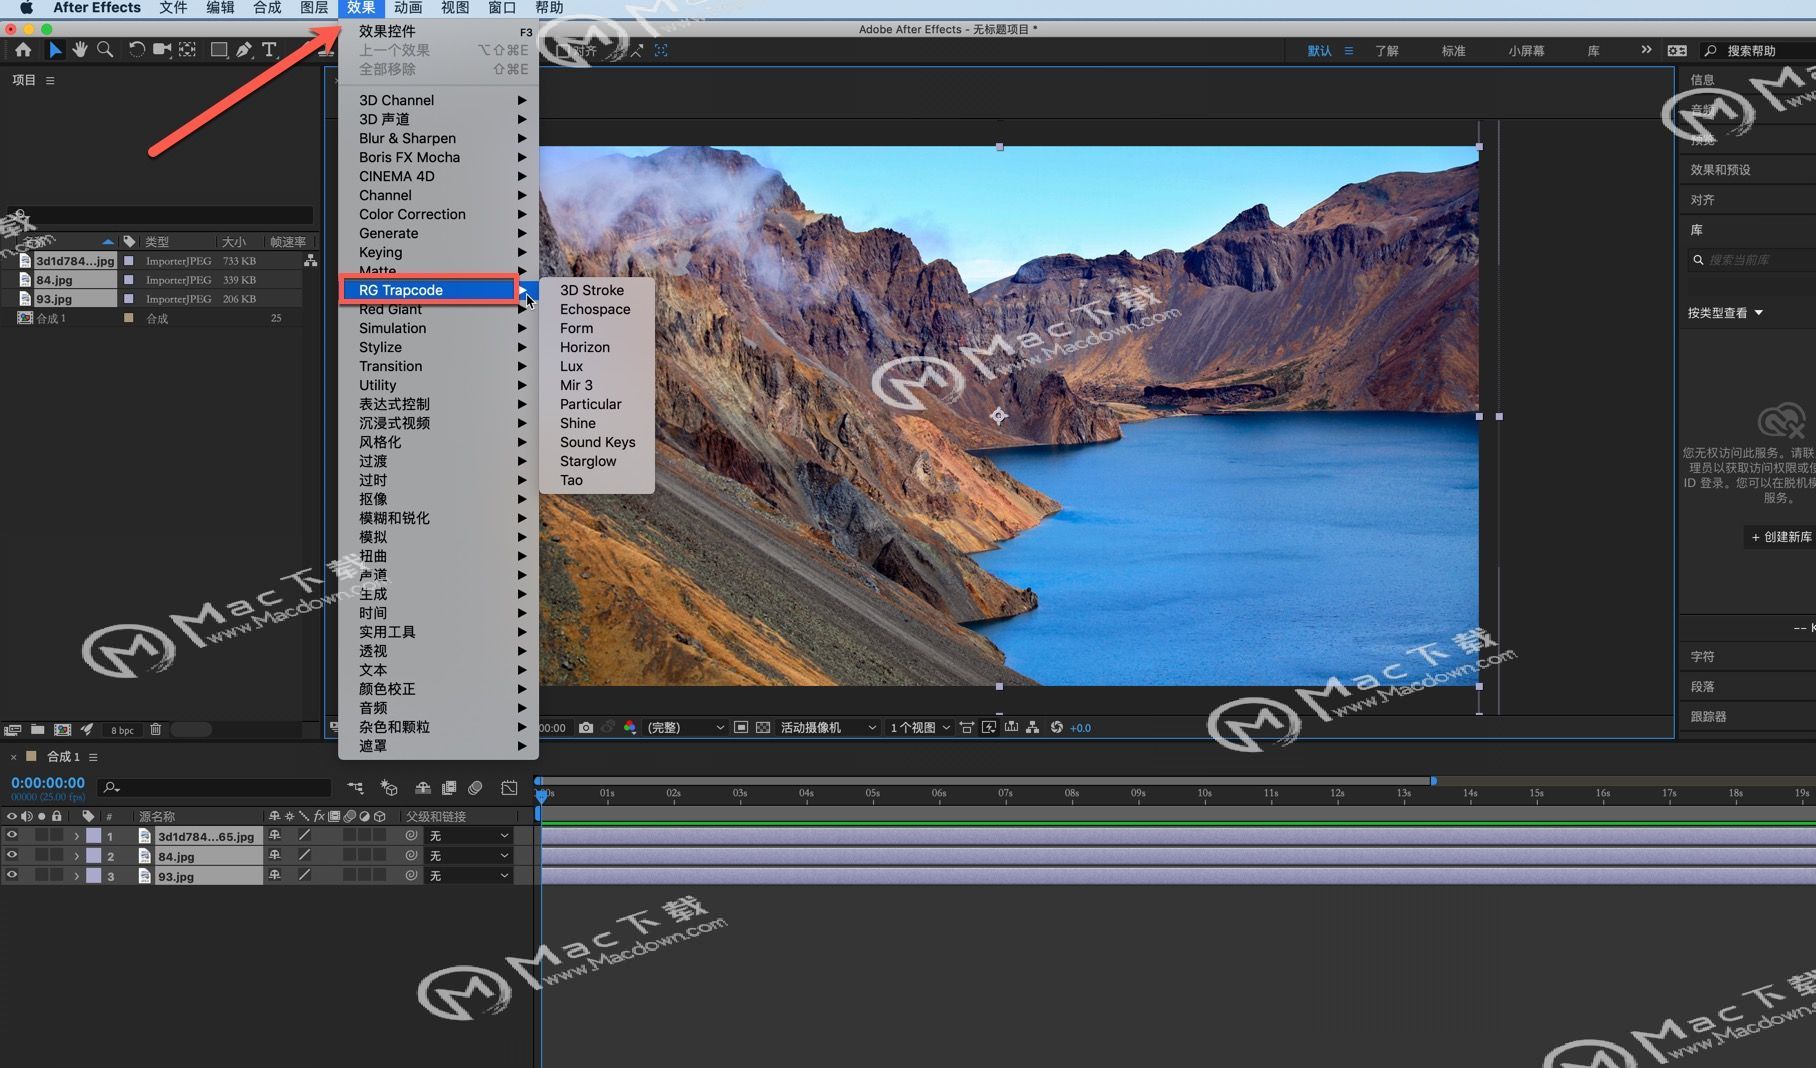
Task: Select 效果控件 menu entry
Action: pyautogui.click(x=438, y=31)
